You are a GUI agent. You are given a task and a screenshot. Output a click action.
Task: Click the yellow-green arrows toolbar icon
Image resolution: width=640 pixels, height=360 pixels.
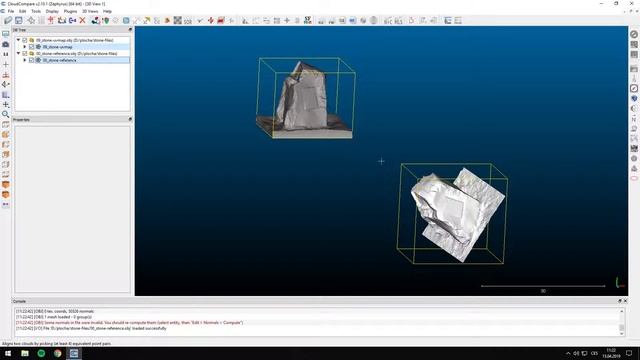(x=147, y=20)
